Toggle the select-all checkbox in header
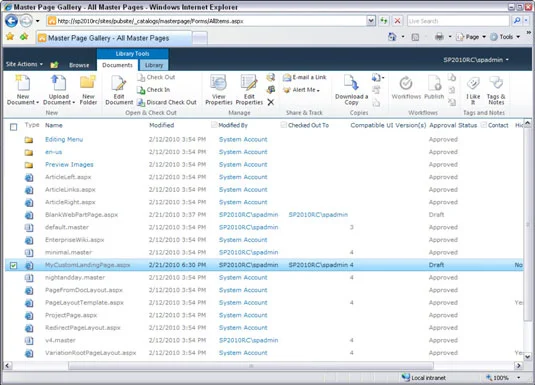 coord(13,127)
